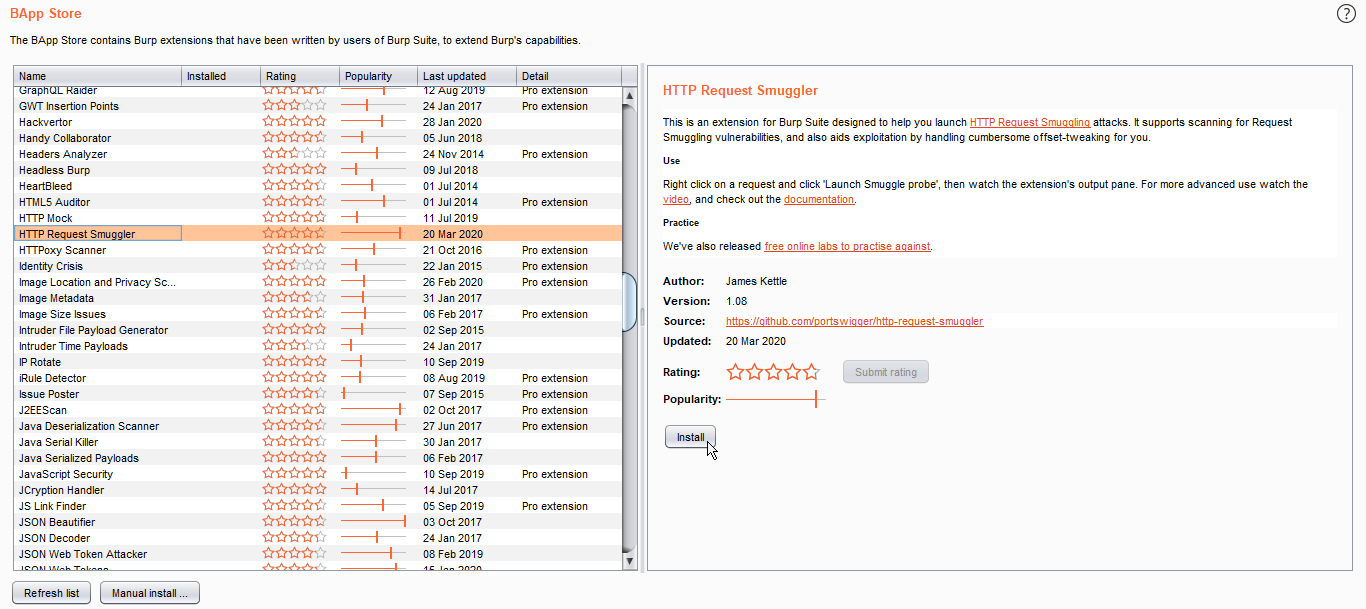The height and width of the screenshot is (609, 1366).
Task: Select the Intruder File Payload Generator row
Action: [x=318, y=330]
